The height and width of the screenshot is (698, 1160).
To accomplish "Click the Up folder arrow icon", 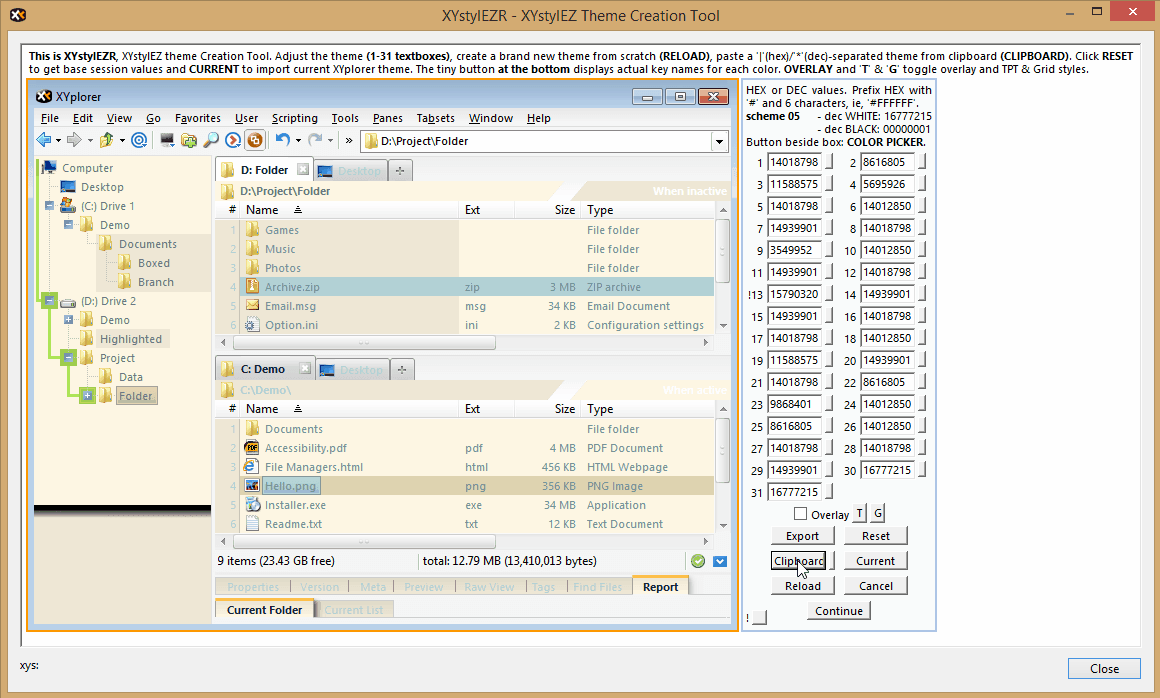I will click(106, 141).
